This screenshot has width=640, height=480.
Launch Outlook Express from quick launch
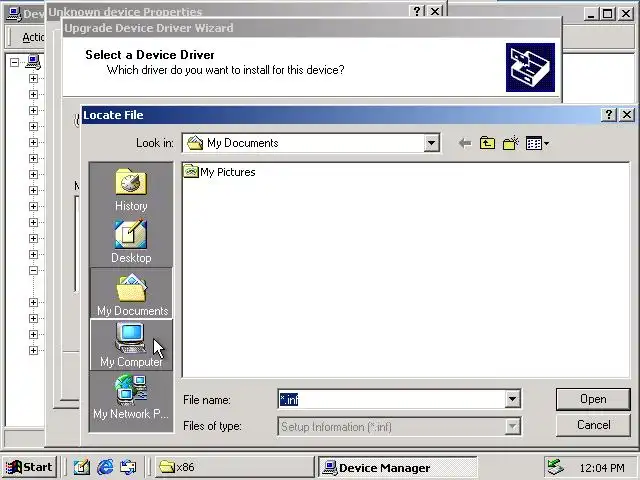[x=128, y=467]
